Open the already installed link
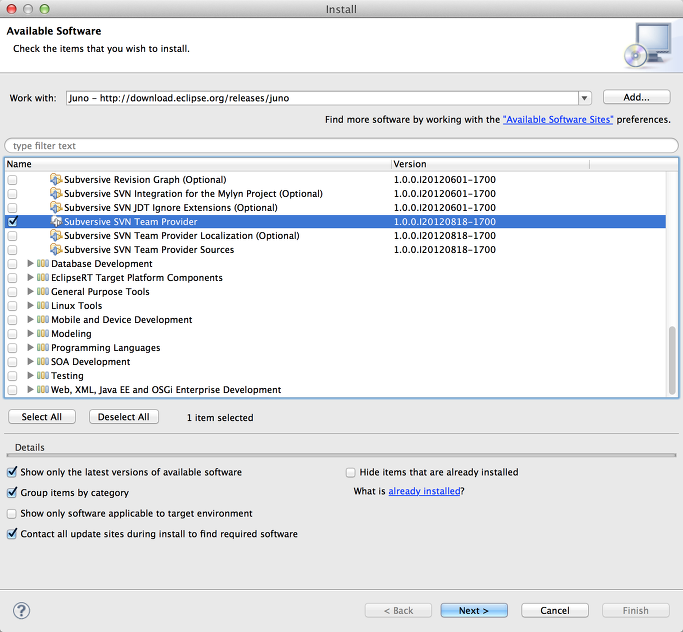The width and height of the screenshot is (683, 632). click(424, 491)
